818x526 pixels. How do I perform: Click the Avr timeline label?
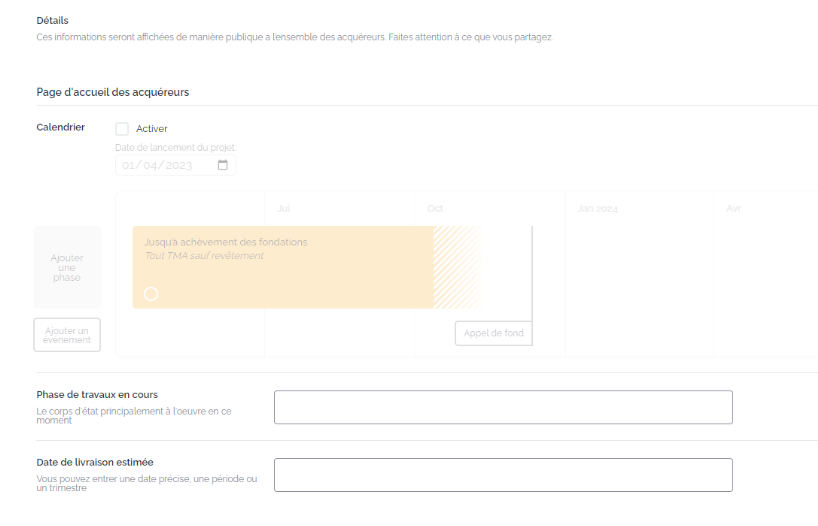[x=733, y=209]
